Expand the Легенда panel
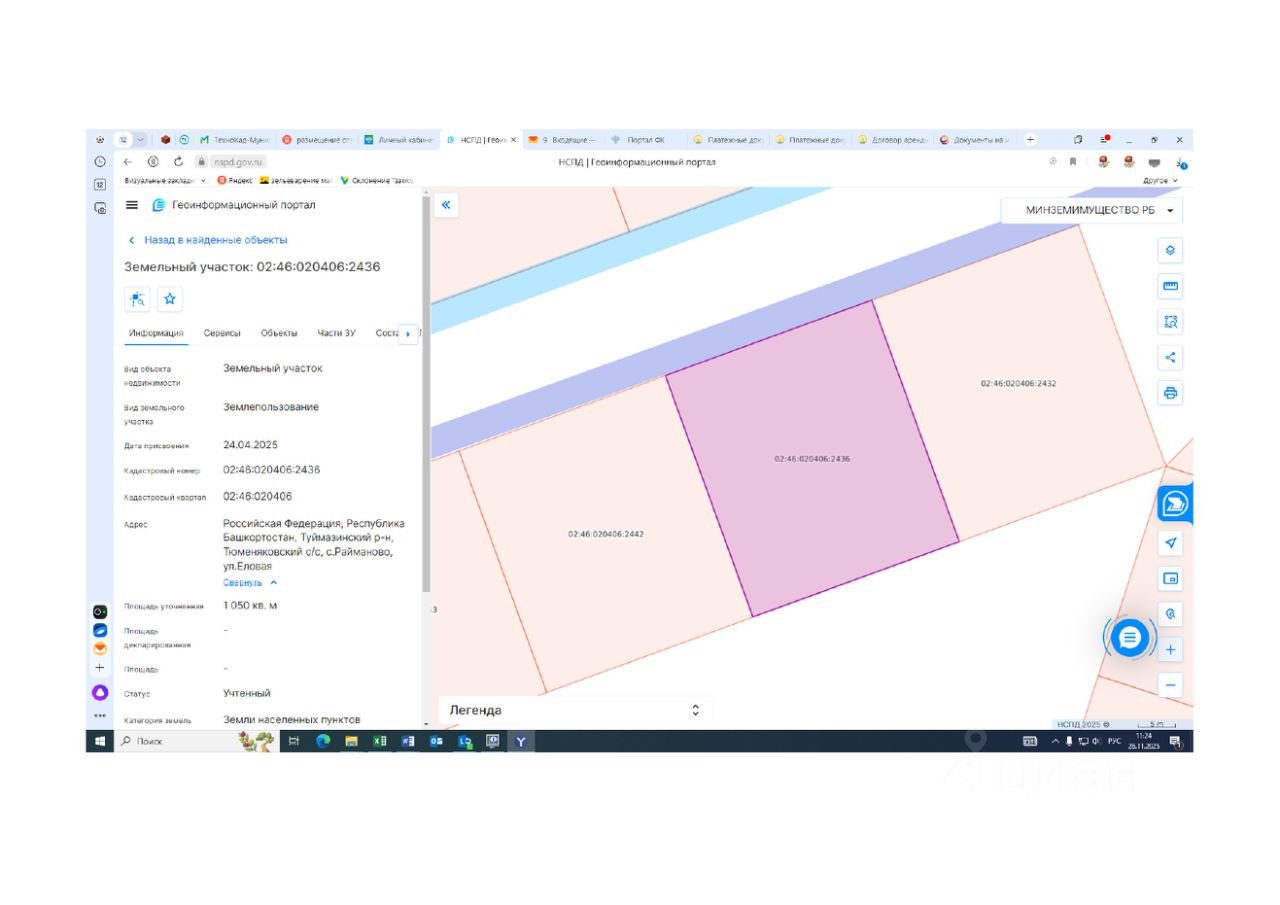Viewport: 1280px width, 905px height. pyautogui.click(x=575, y=710)
